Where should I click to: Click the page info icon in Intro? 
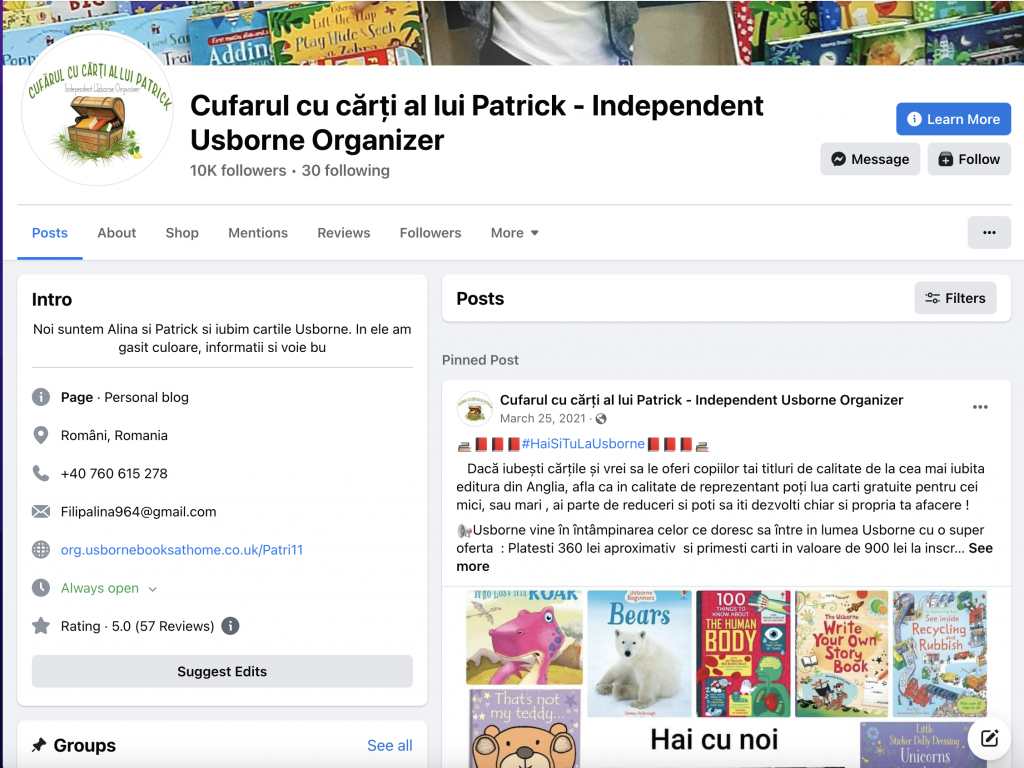click(41, 397)
